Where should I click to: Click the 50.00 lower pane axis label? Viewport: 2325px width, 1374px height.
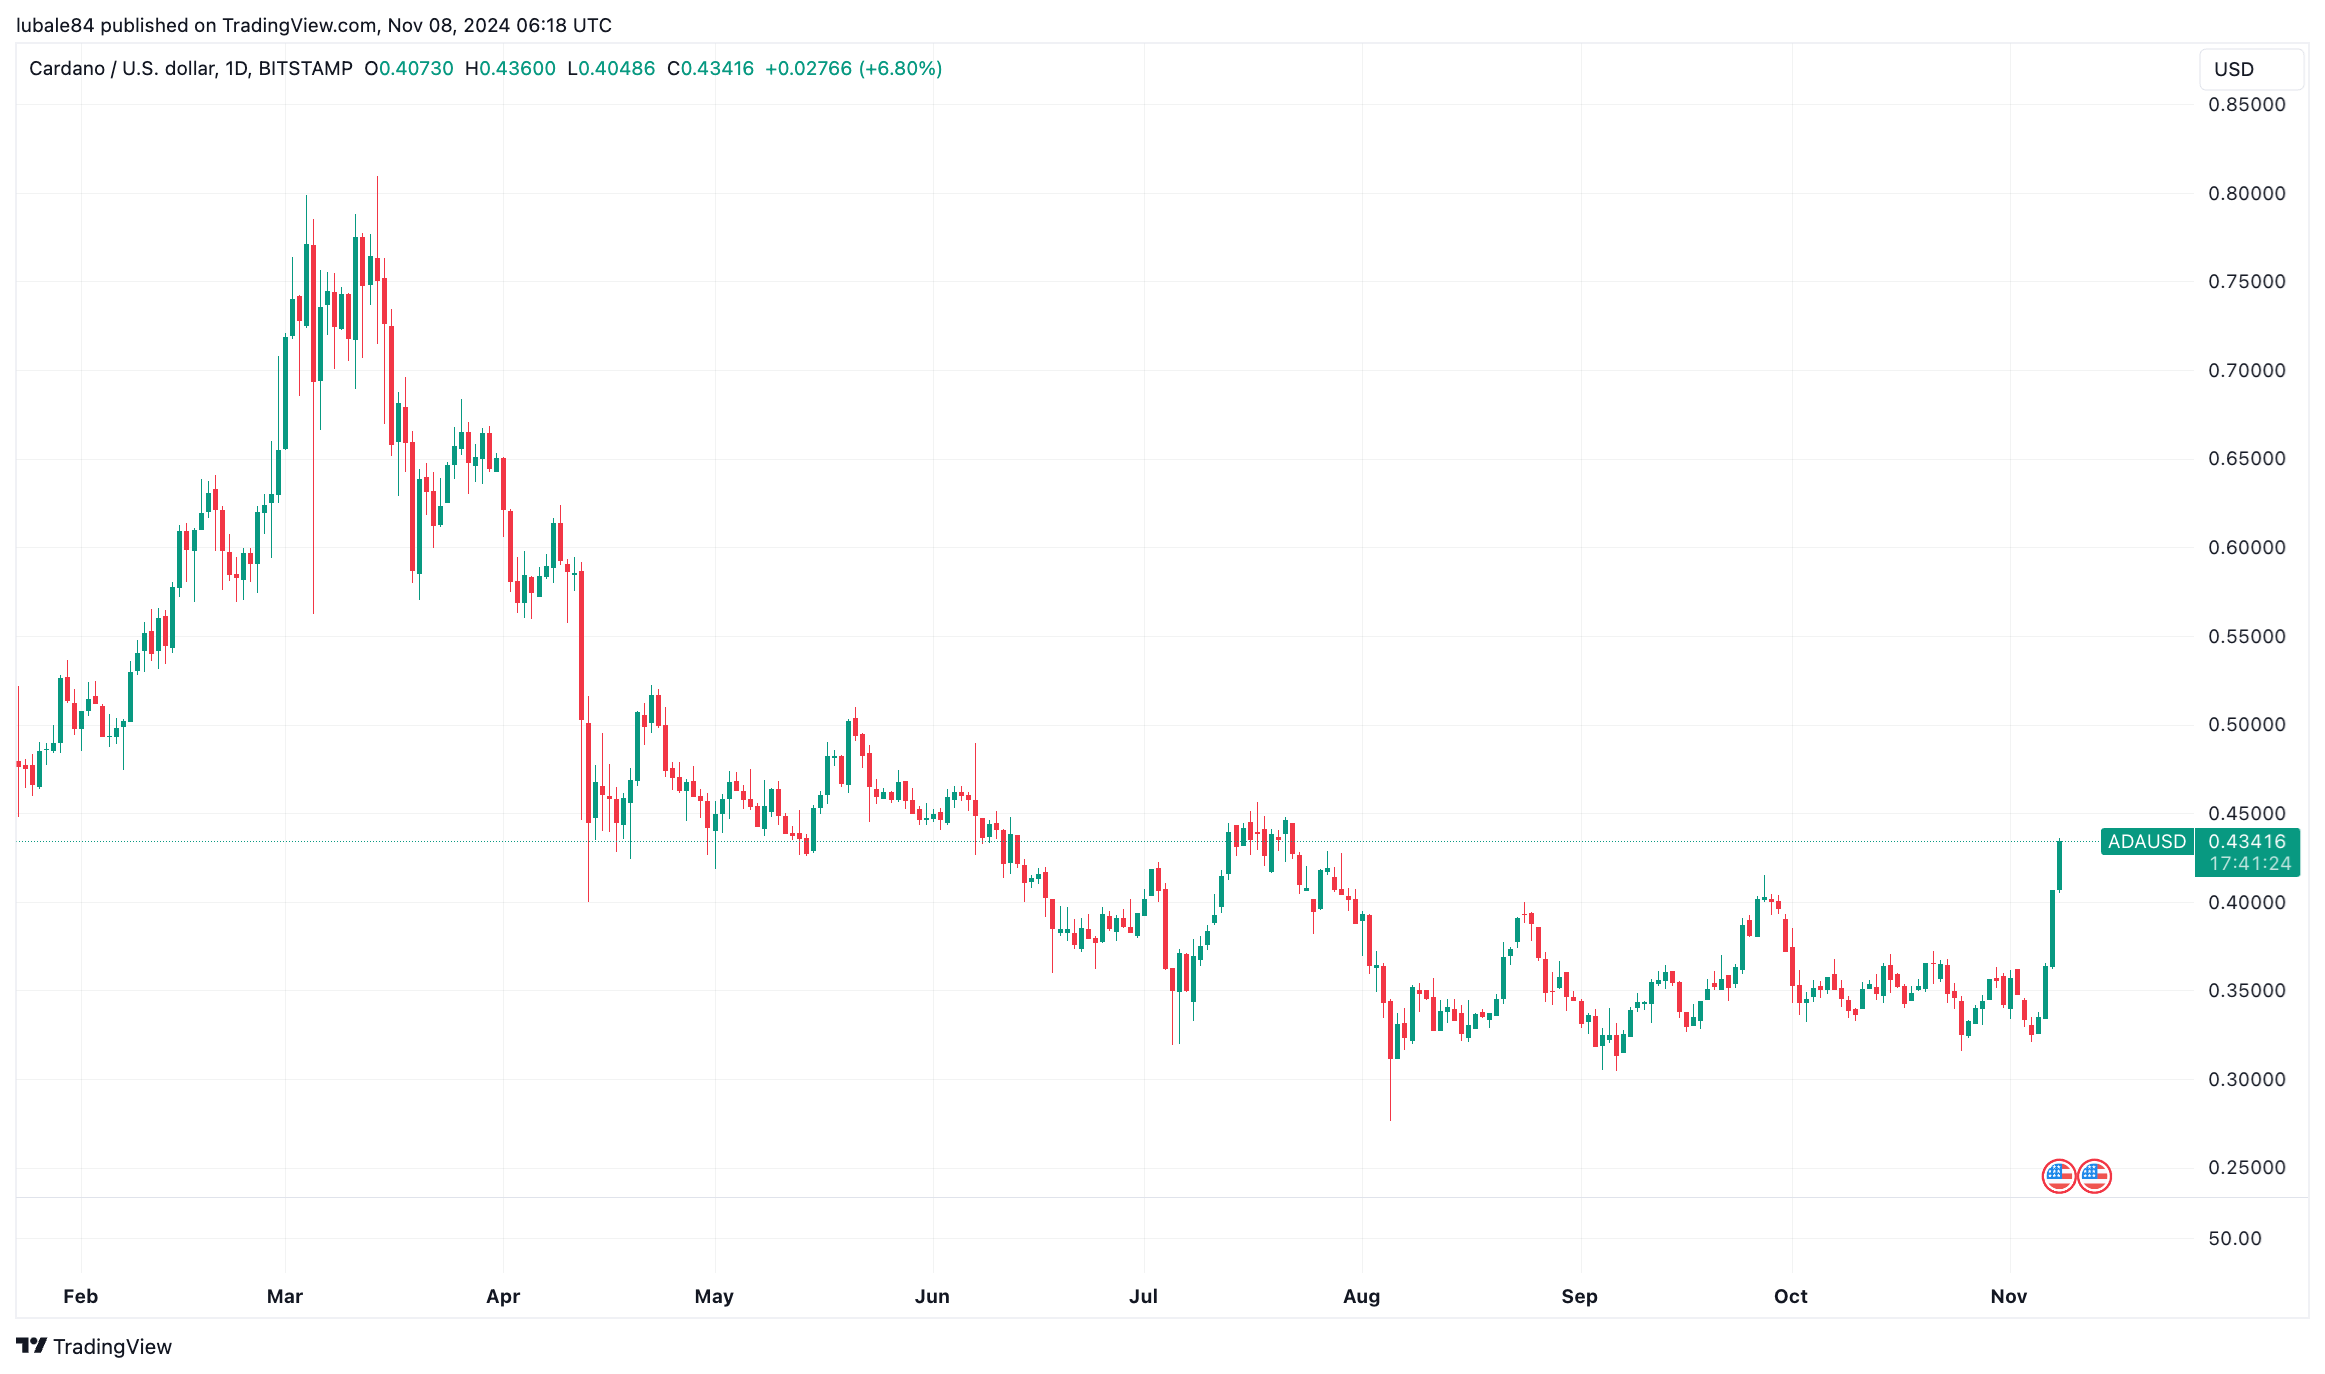pos(2235,1238)
